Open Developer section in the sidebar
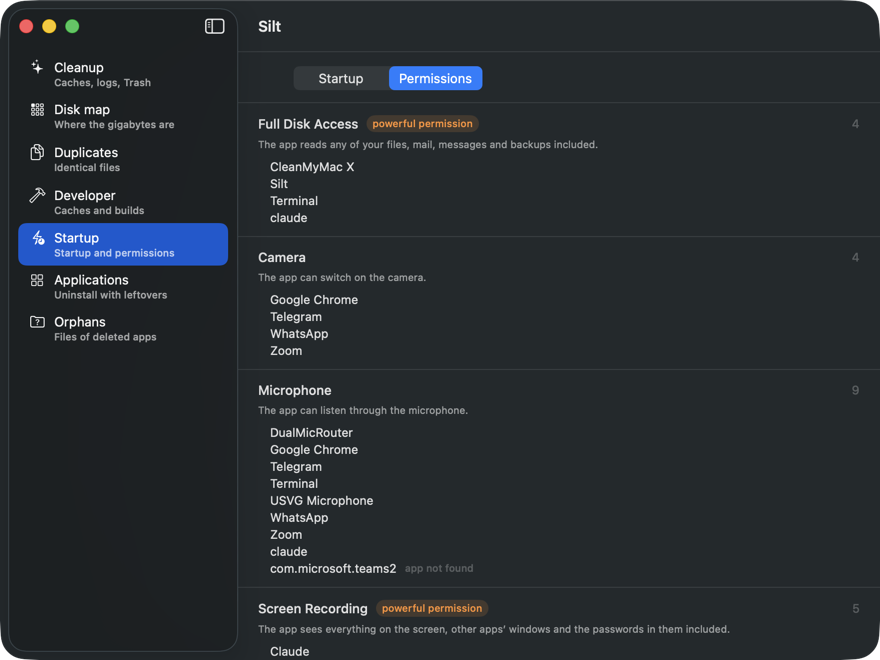This screenshot has width=880, height=660. pyautogui.click(x=123, y=202)
